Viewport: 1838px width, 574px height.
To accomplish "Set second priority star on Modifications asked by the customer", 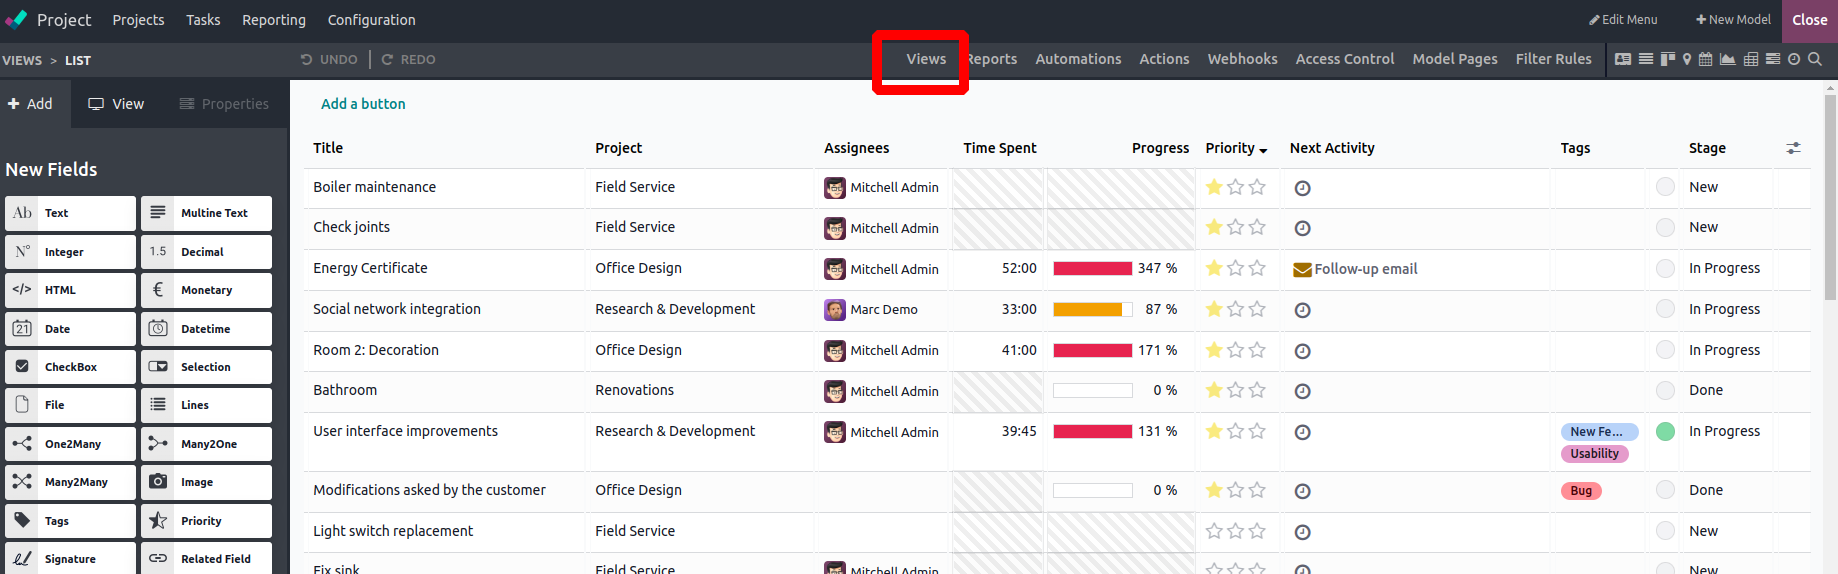I will 1236,490.
